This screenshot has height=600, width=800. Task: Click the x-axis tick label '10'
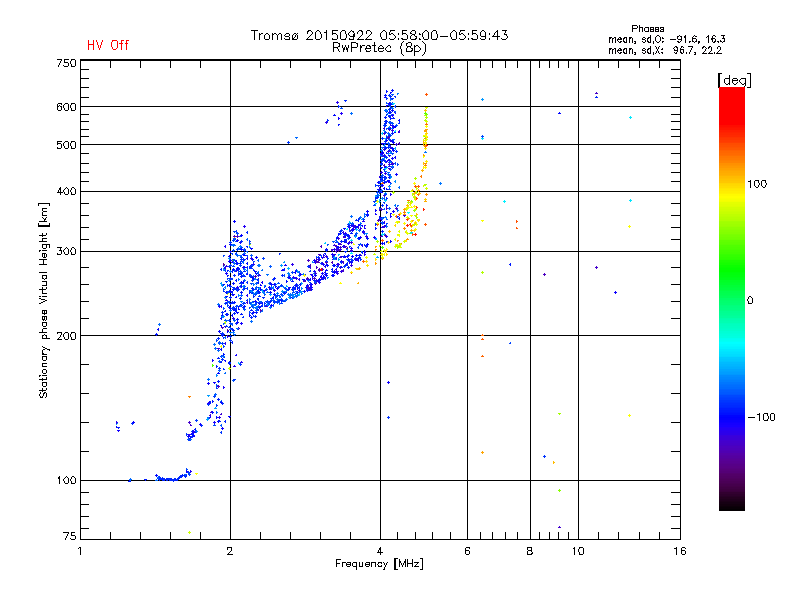pyautogui.click(x=578, y=551)
